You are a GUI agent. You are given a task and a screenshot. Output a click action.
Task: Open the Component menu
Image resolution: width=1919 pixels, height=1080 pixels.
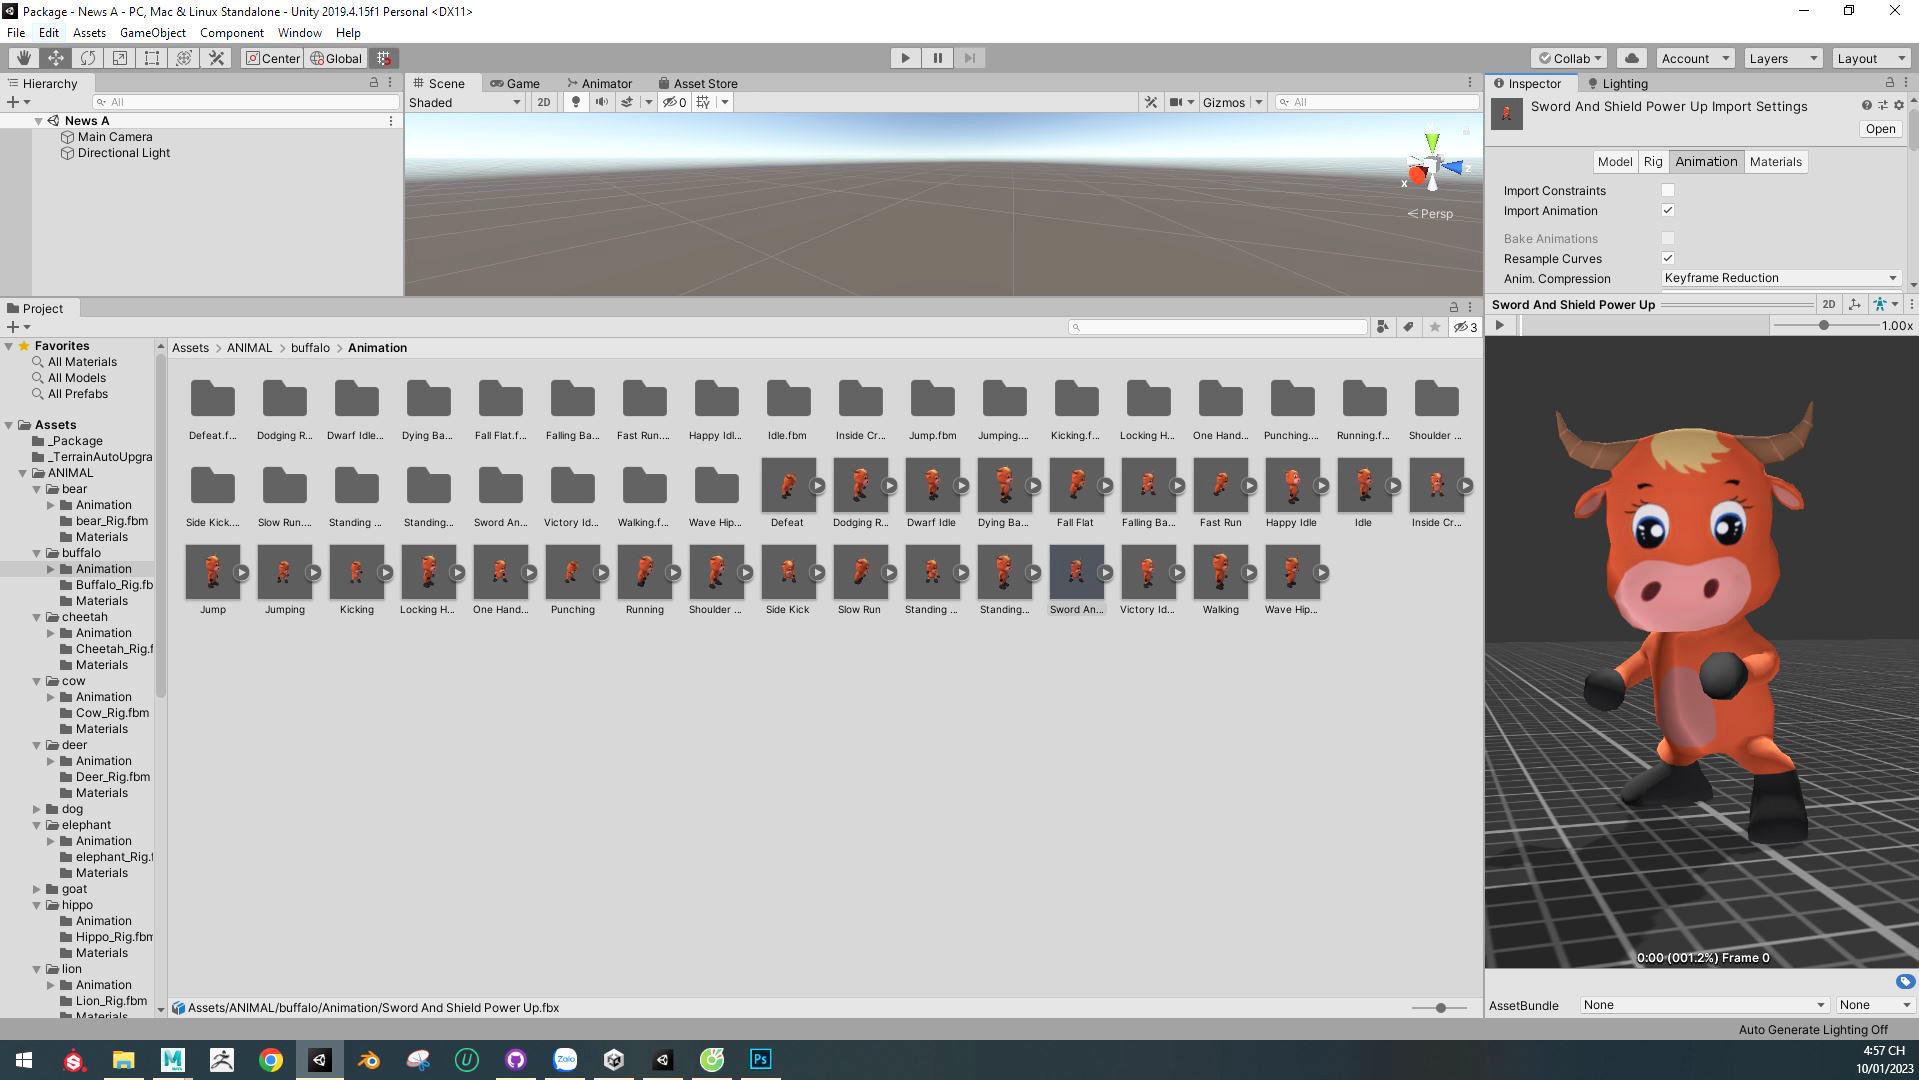[x=231, y=33]
